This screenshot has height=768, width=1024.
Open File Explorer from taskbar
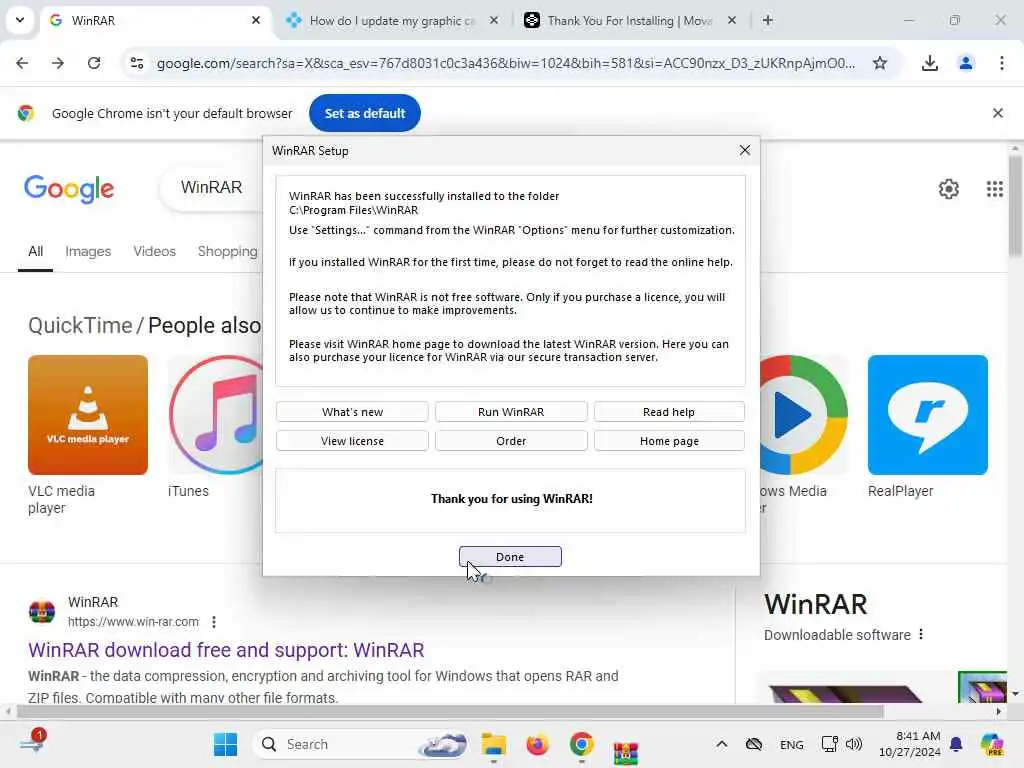tap(493, 744)
